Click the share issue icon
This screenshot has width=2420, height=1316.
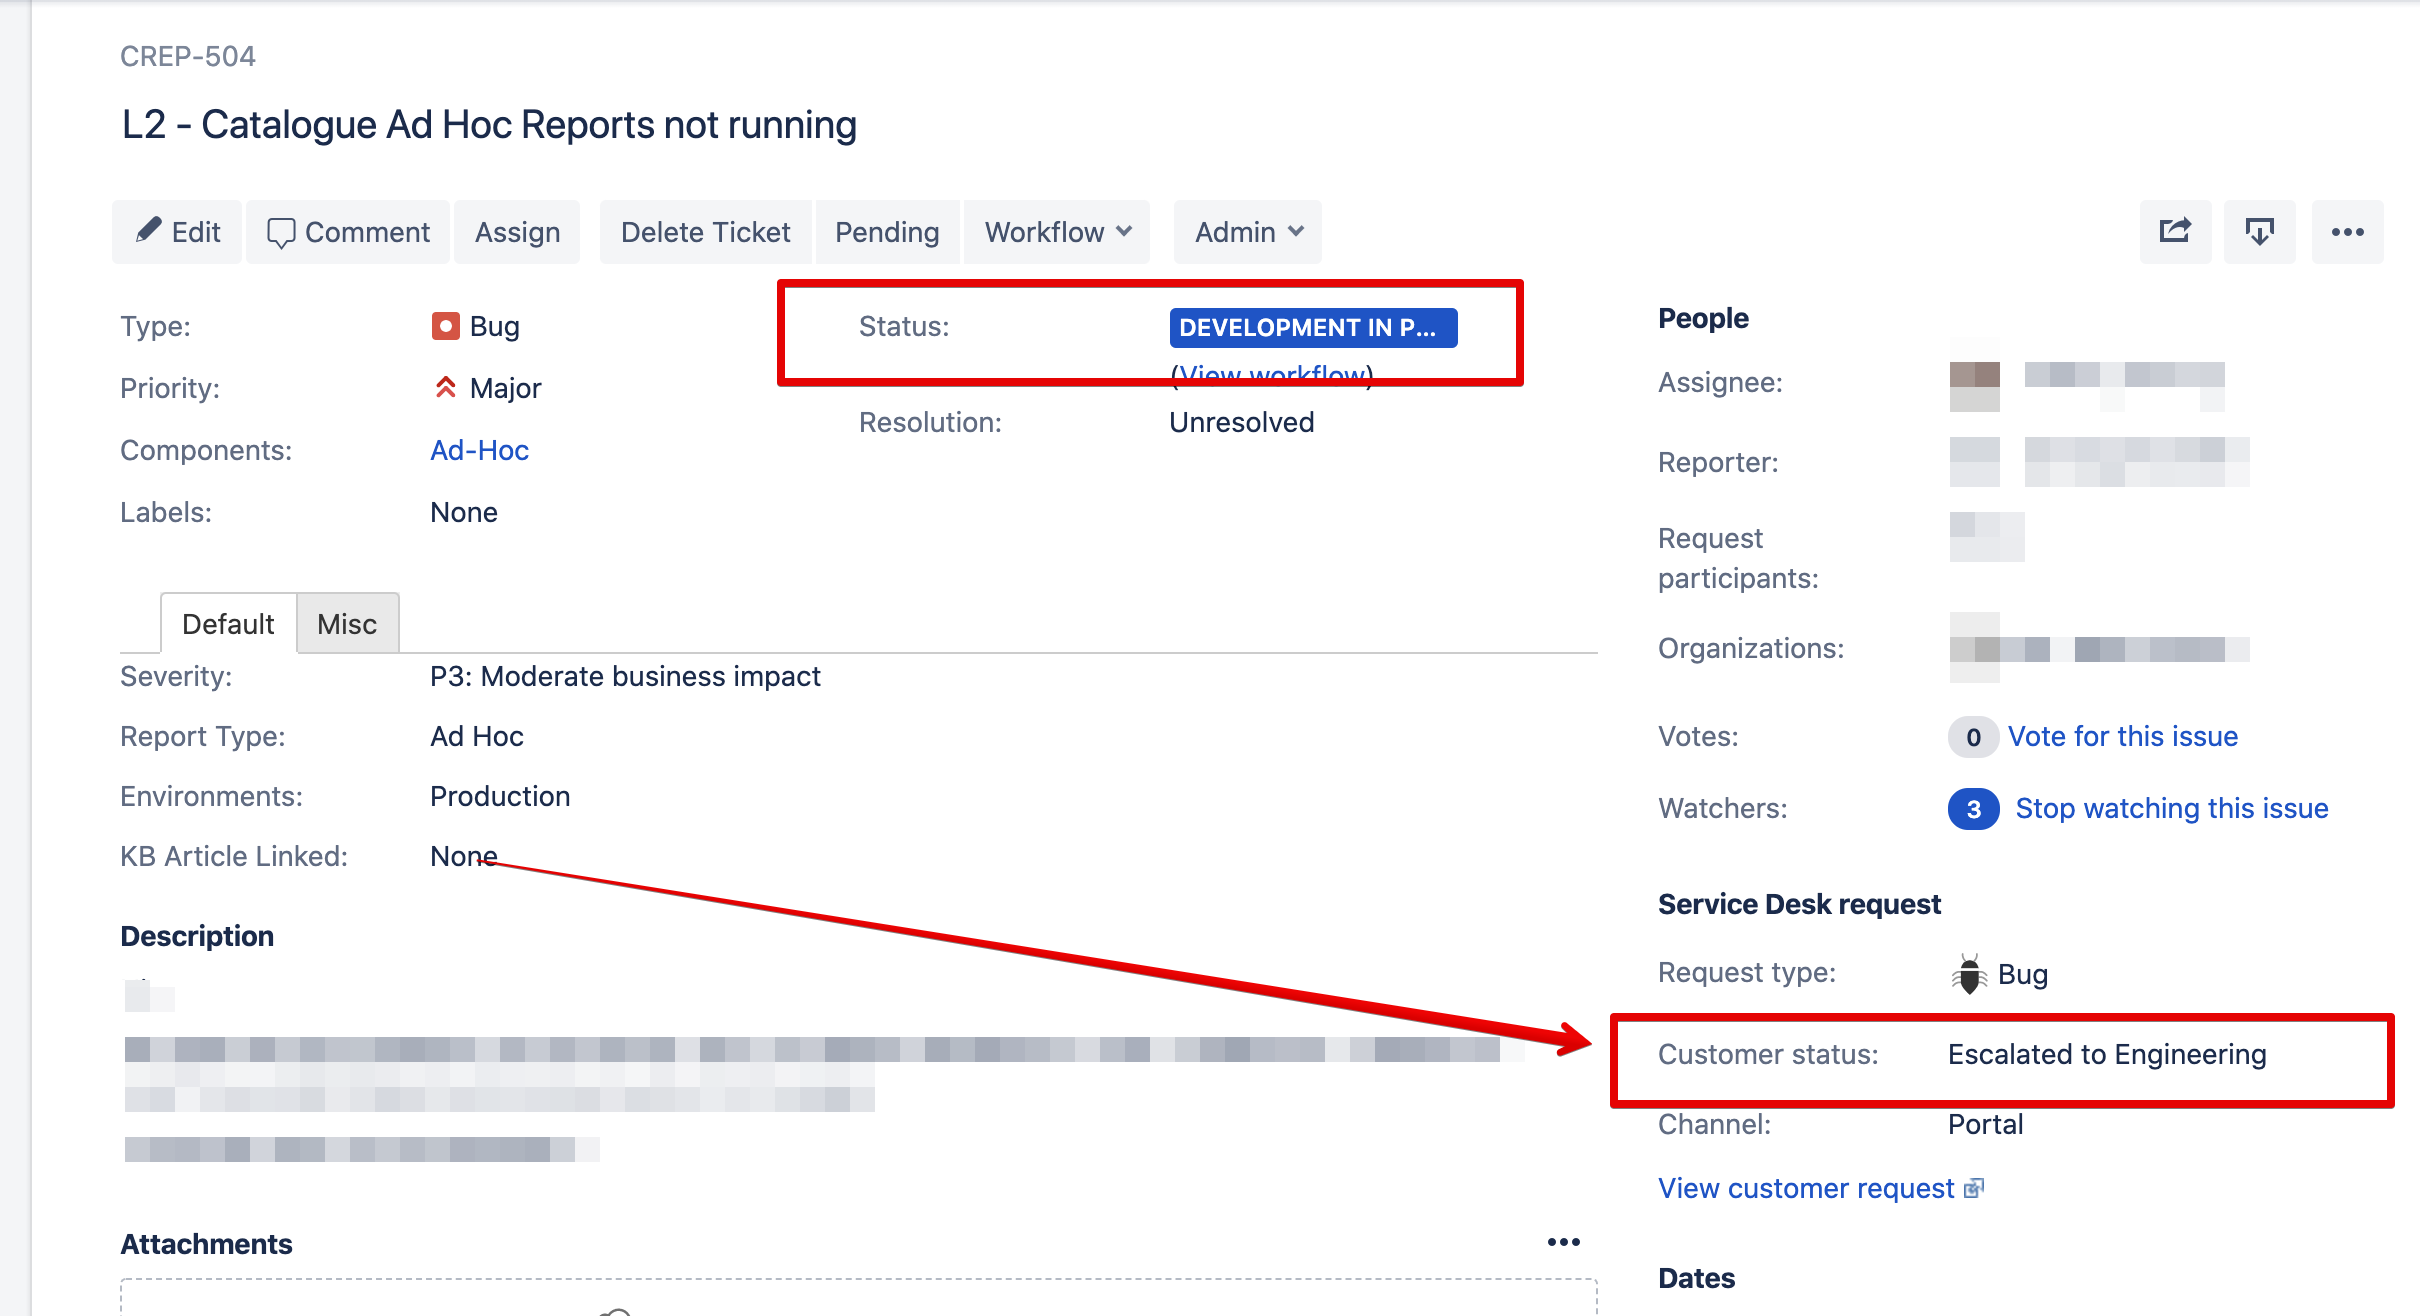[x=2175, y=232]
